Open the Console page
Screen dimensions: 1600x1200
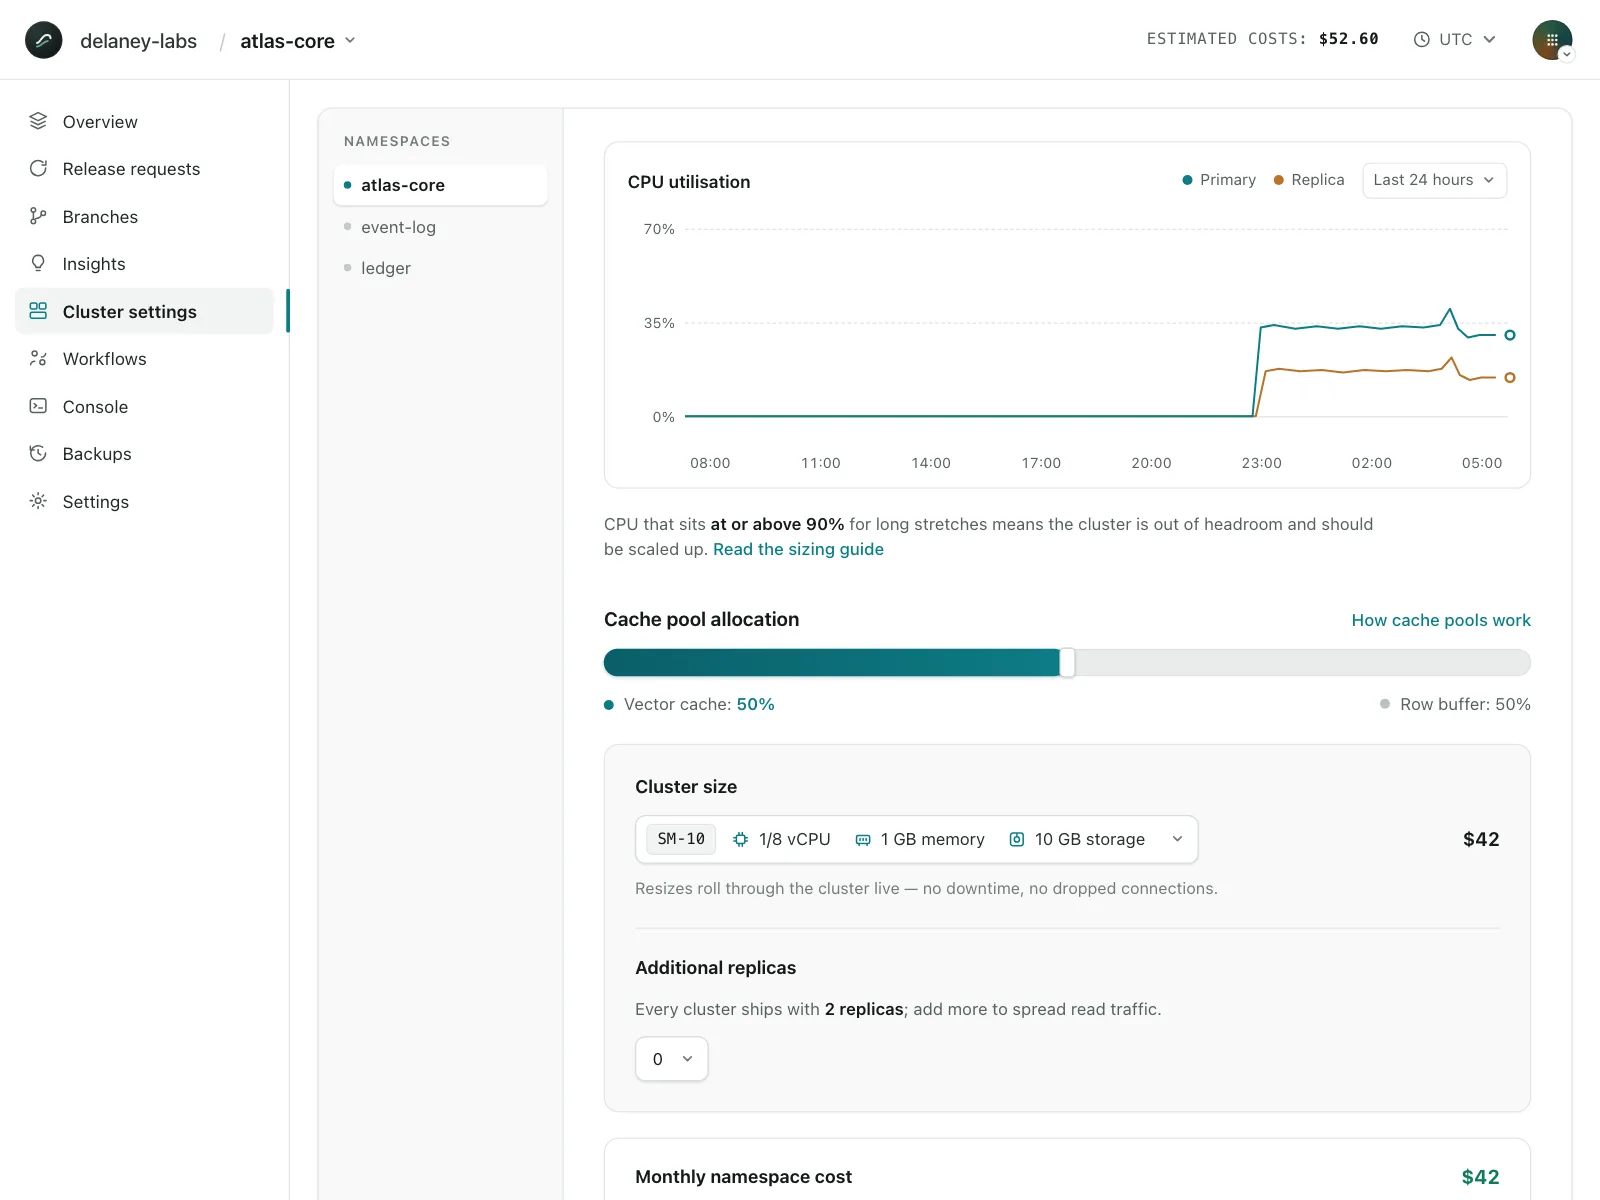click(x=145, y=406)
